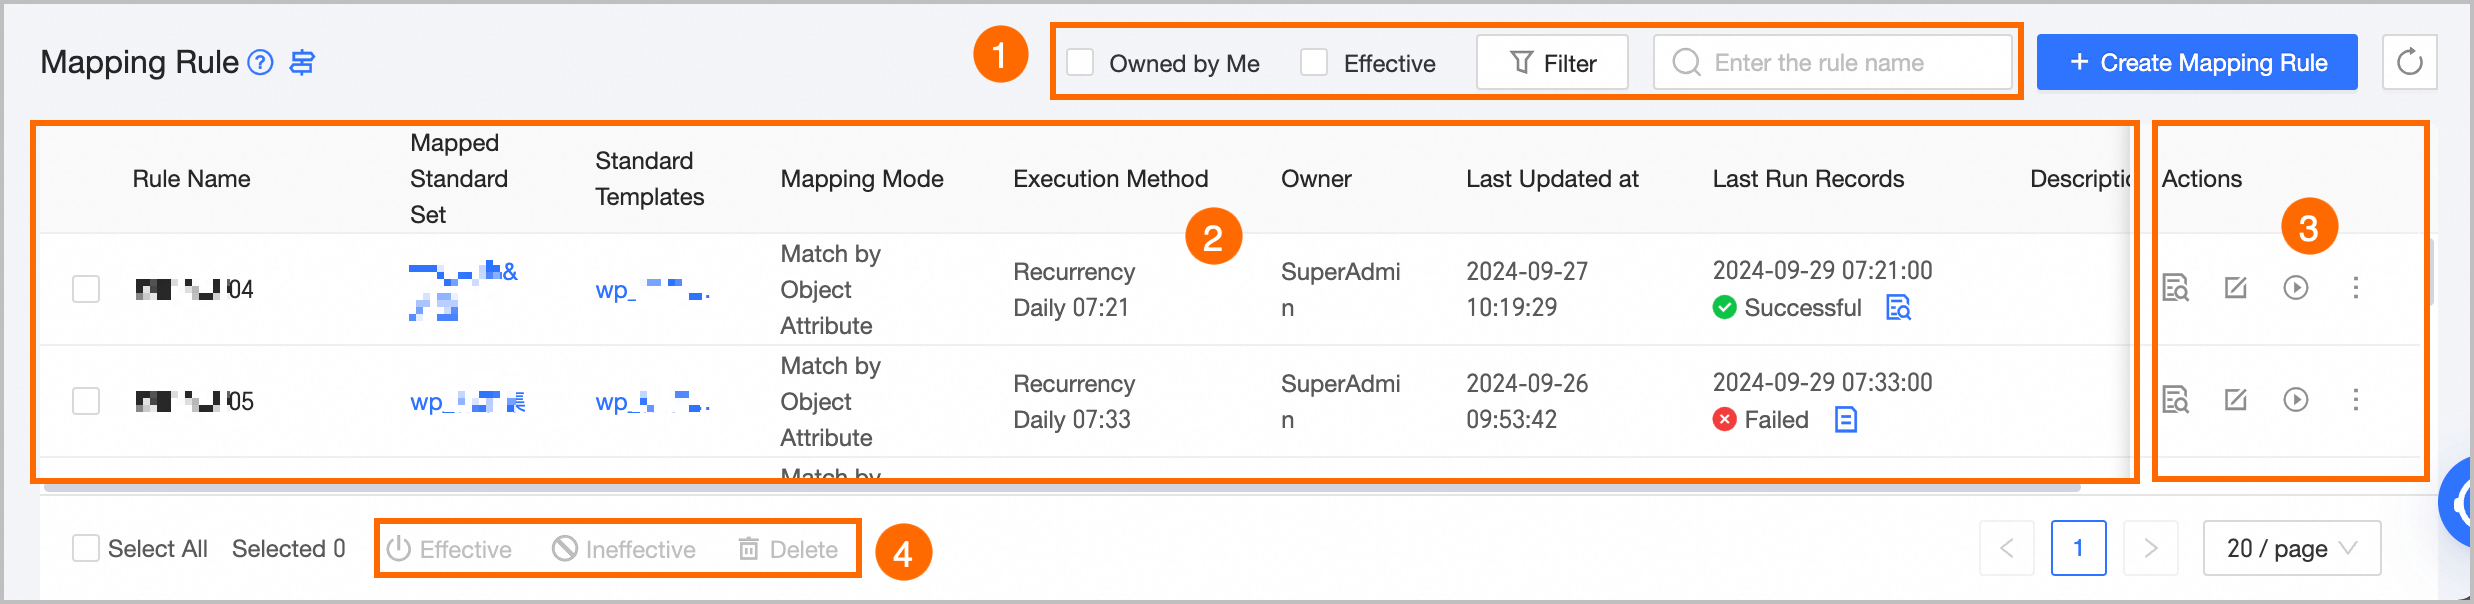Viewport: 2474px width, 604px height.
Task: Open the Filter options
Action: click(x=1552, y=63)
